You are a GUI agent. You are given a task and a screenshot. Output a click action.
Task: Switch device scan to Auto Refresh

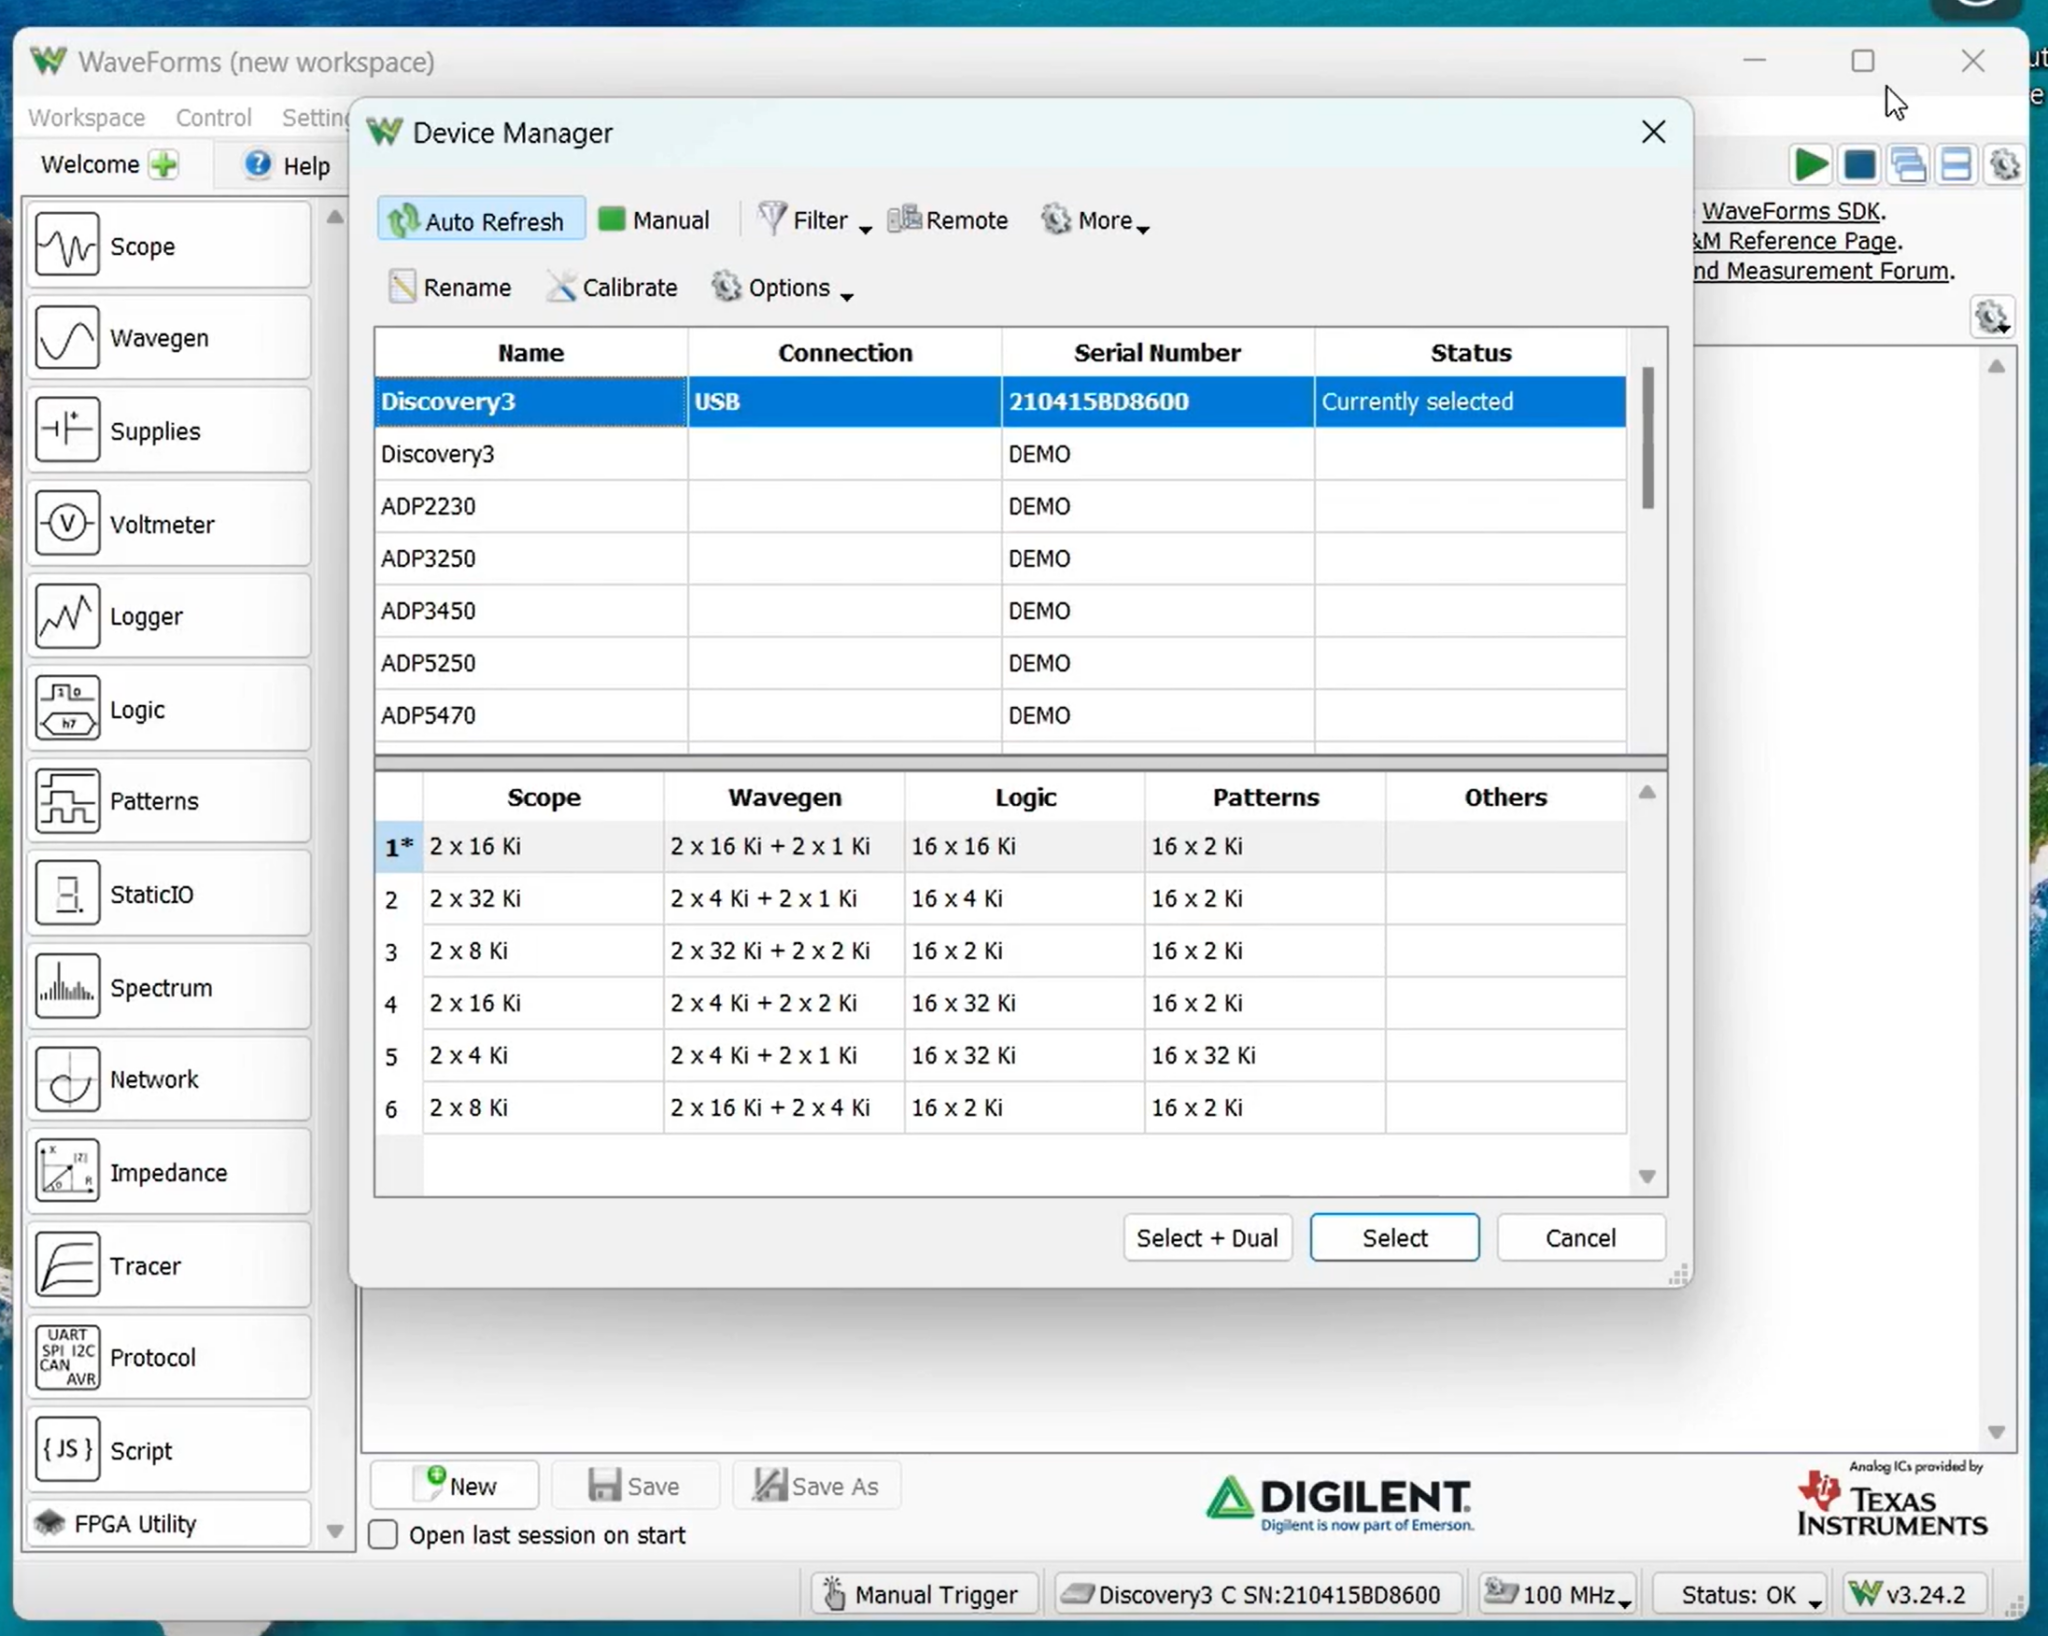click(x=479, y=219)
